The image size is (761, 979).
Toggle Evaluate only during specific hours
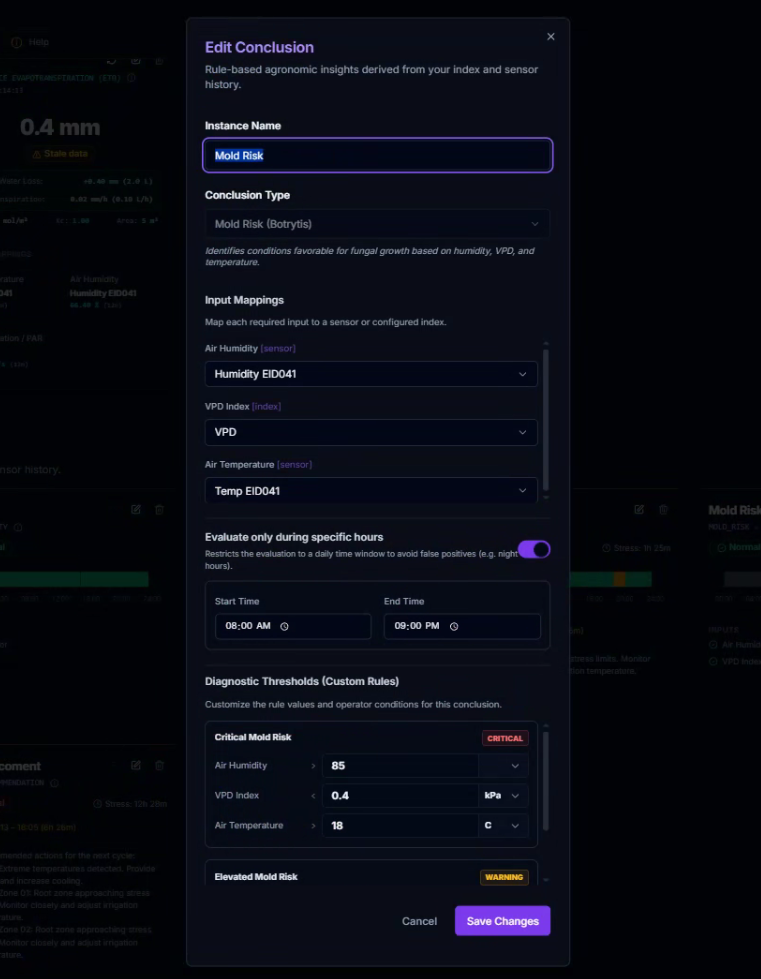(x=534, y=549)
